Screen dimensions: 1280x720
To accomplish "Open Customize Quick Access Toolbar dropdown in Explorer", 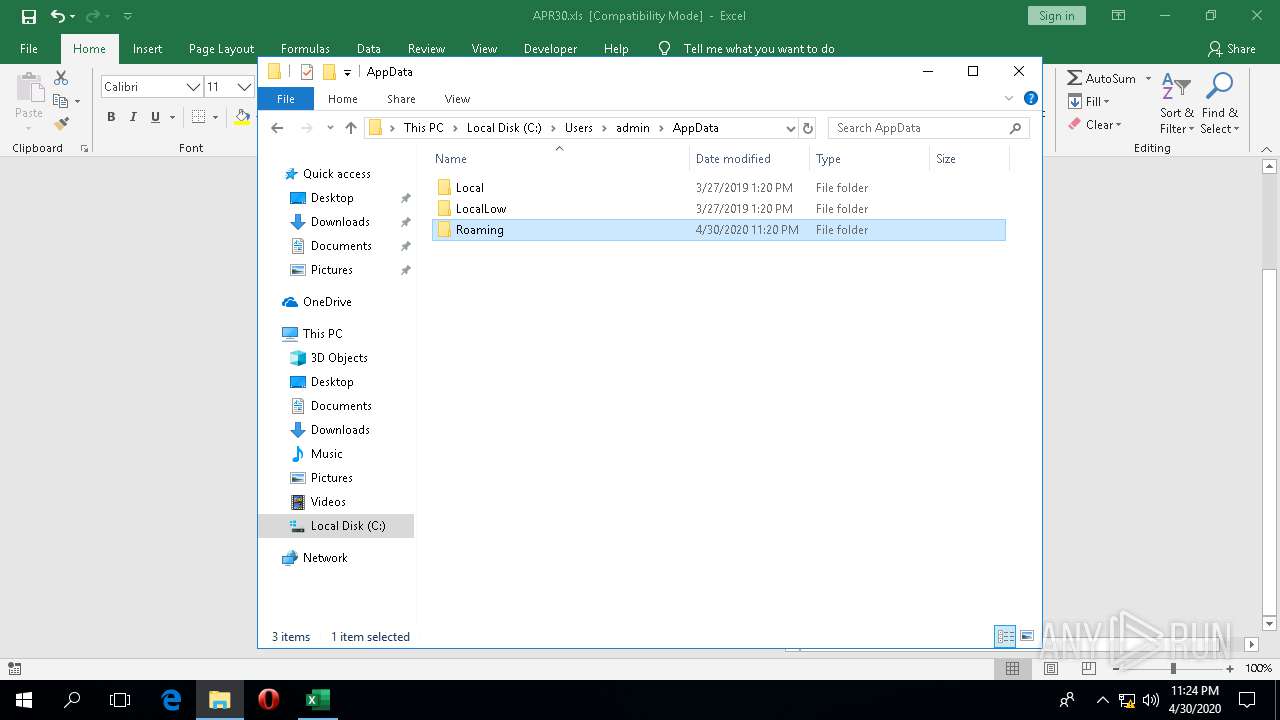I will (x=347, y=72).
